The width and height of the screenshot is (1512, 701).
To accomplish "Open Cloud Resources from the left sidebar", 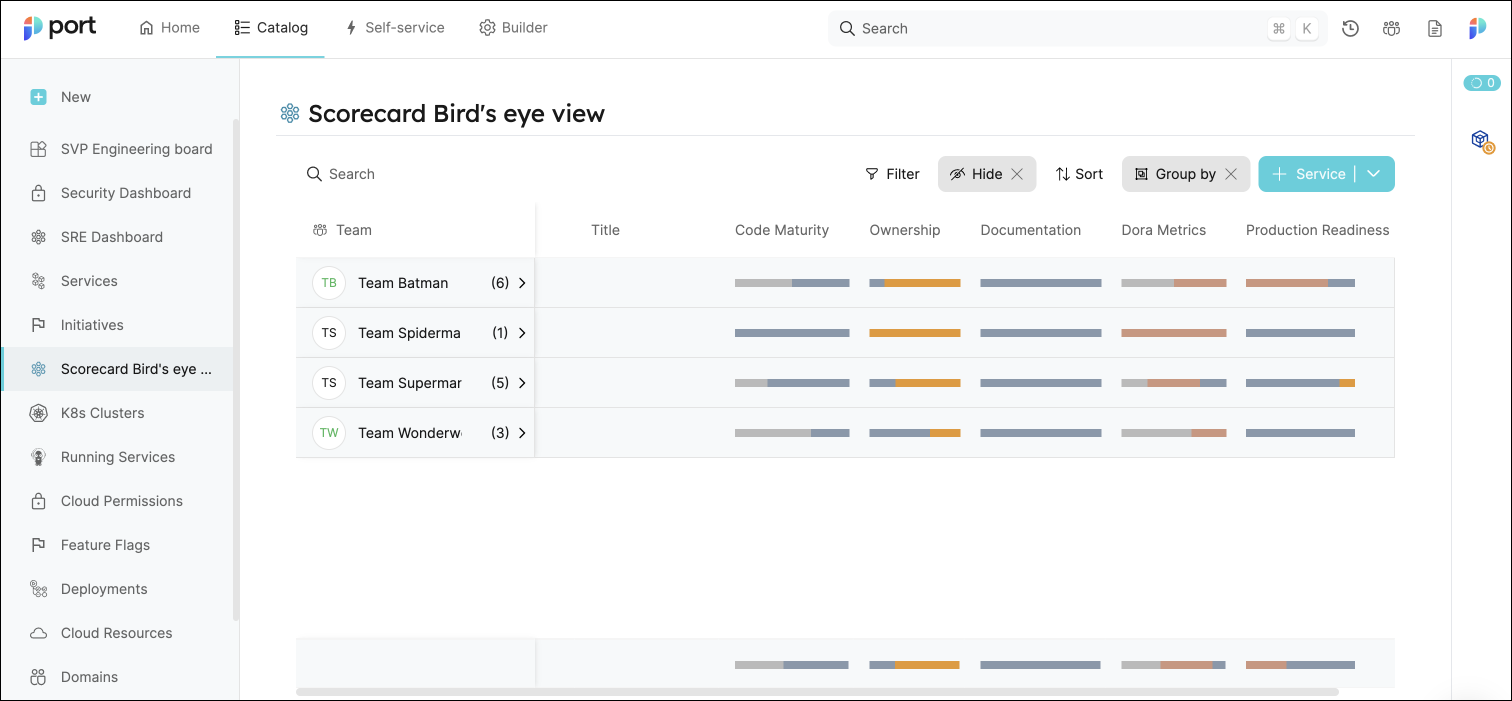I will tap(116, 633).
